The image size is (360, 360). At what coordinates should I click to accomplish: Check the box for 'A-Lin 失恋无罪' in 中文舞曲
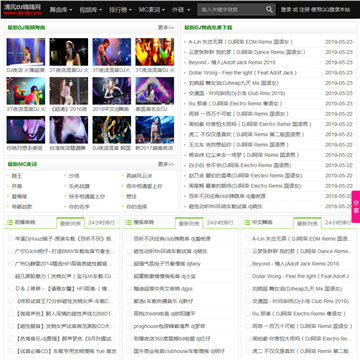tap(248, 239)
